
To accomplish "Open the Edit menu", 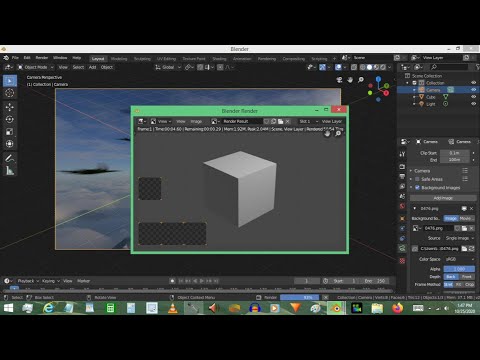I will [27, 58].
